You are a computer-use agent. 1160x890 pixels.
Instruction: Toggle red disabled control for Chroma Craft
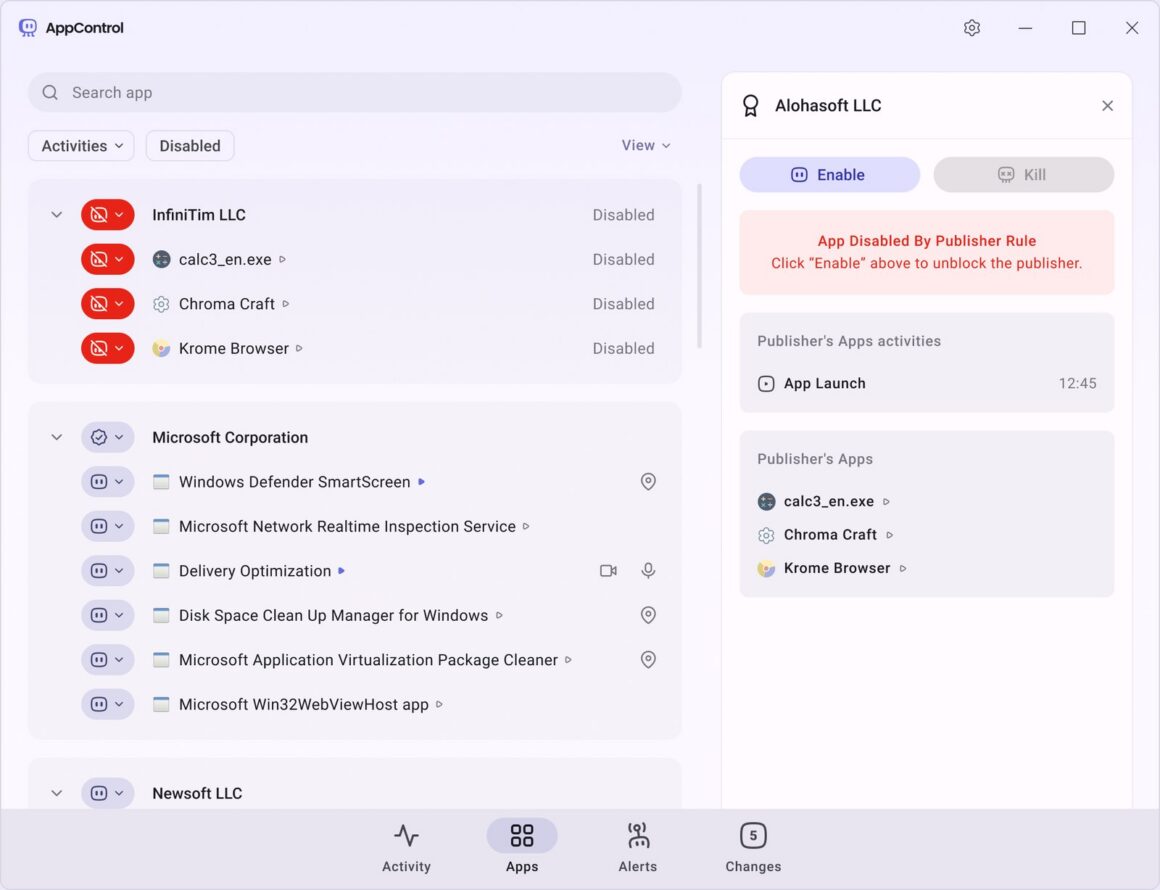[x=107, y=304]
